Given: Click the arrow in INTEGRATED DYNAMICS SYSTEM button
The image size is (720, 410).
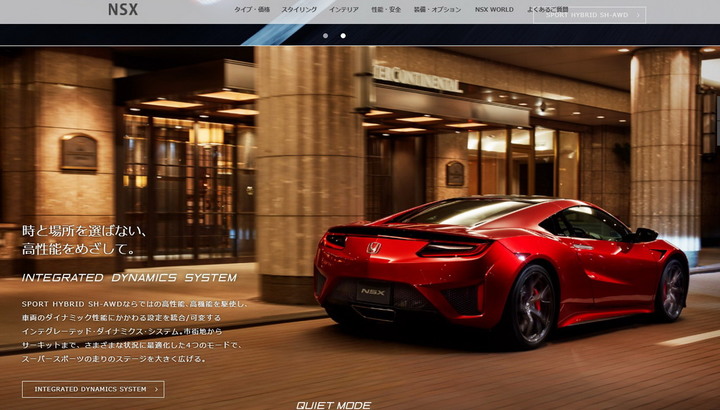Looking at the screenshot, I should (x=157, y=389).
